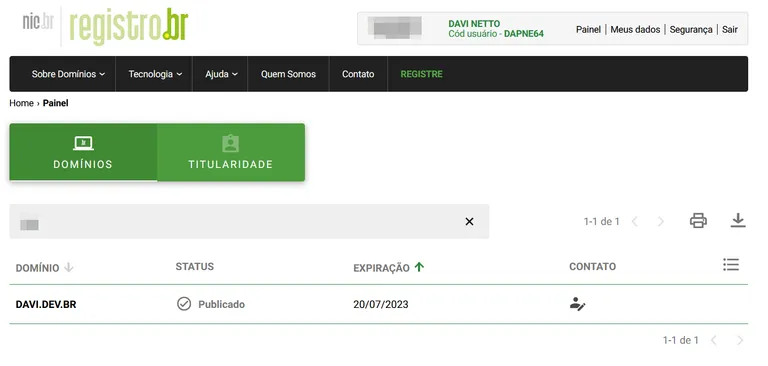Go to next page in top pagination
768x366 pixels.
(661, 221)
